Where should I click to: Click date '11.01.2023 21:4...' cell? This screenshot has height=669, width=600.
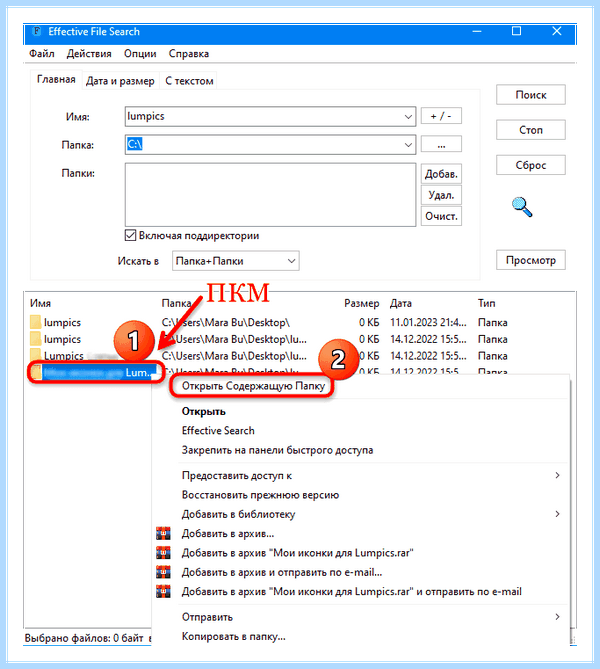click(428, 323)
